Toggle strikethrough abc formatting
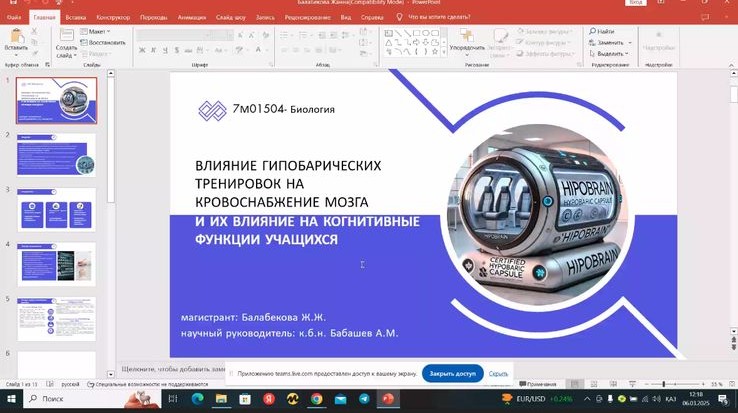This screenshot has width=738, height=413. coord(188,50)
